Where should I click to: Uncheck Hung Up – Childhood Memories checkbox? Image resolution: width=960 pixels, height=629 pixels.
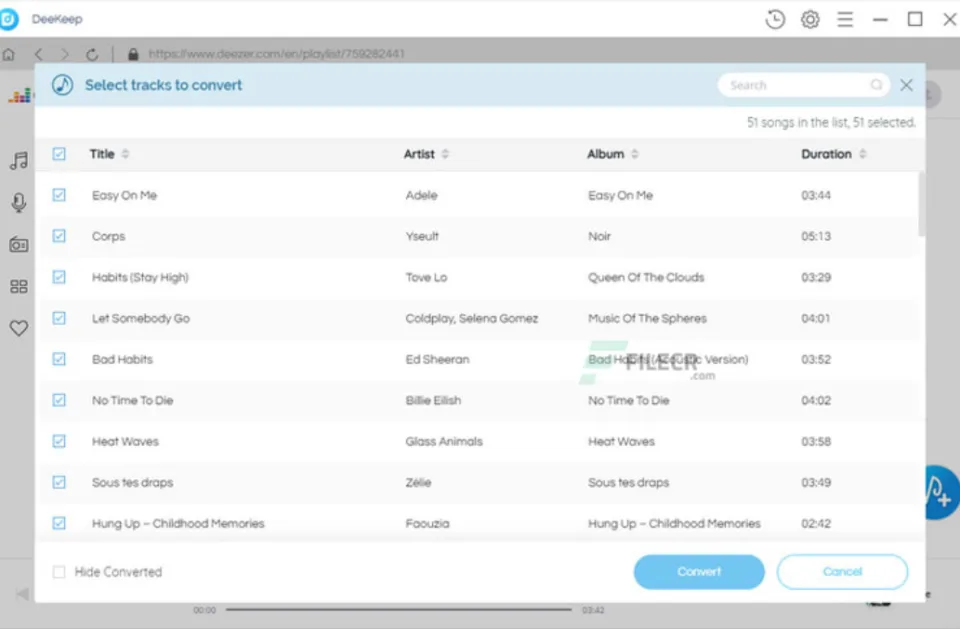click(59, 523)
